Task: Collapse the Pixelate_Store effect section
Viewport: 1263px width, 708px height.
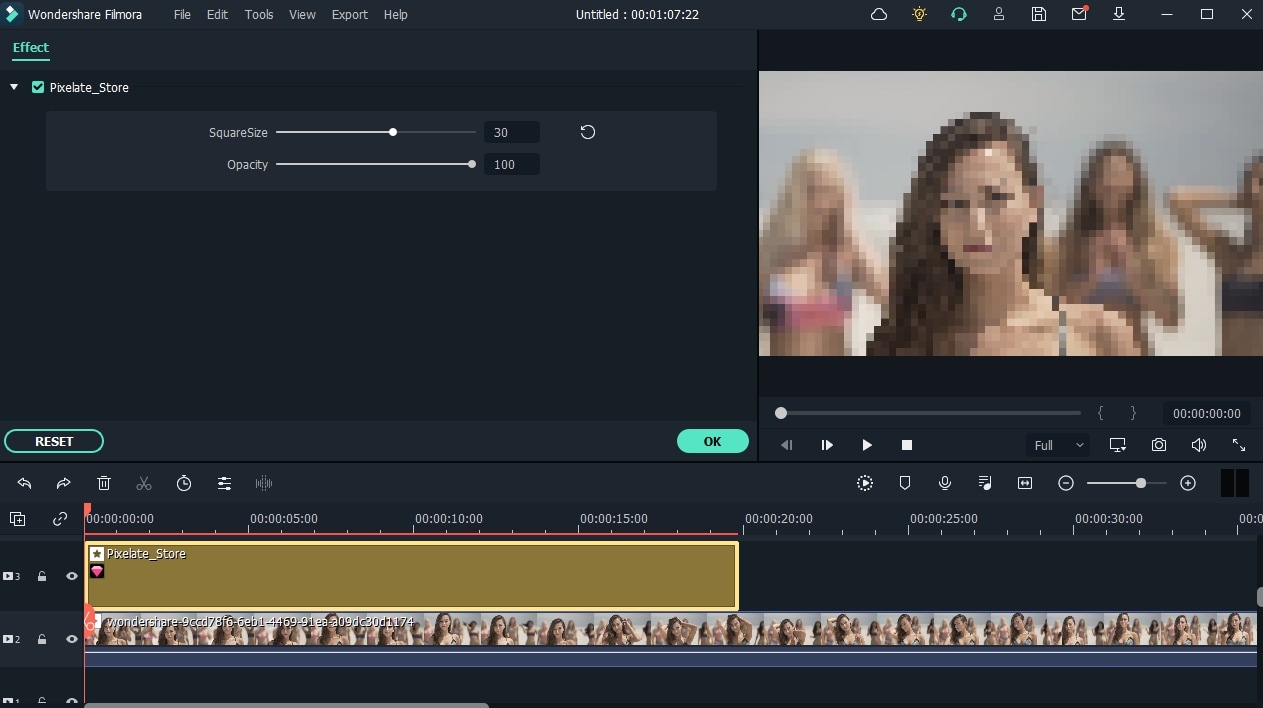Action: click(14, 87)
